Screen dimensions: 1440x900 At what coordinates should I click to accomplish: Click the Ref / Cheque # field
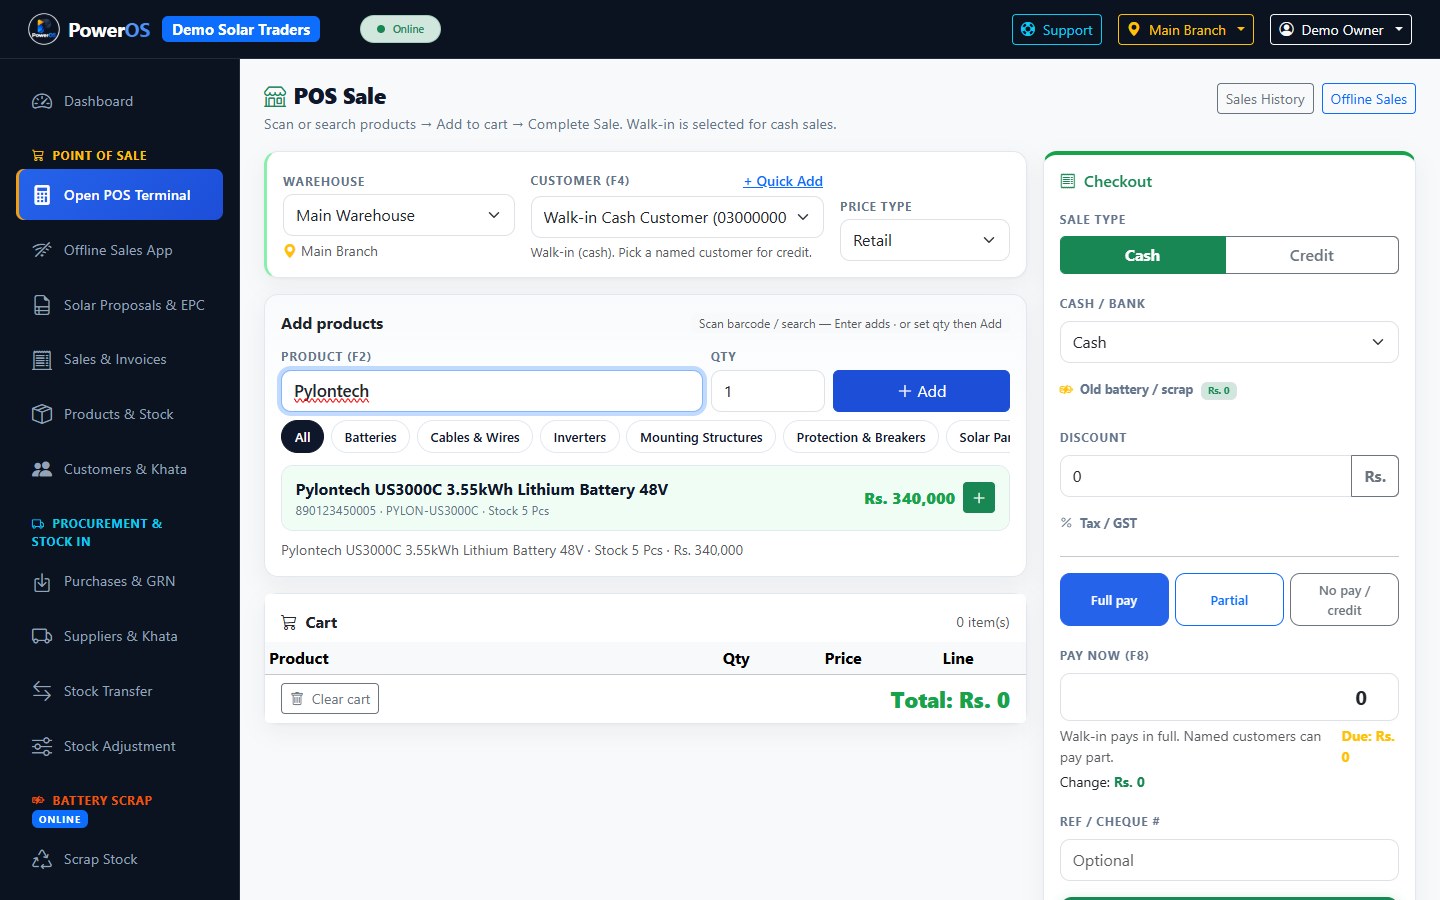(x=1229, y=860)
